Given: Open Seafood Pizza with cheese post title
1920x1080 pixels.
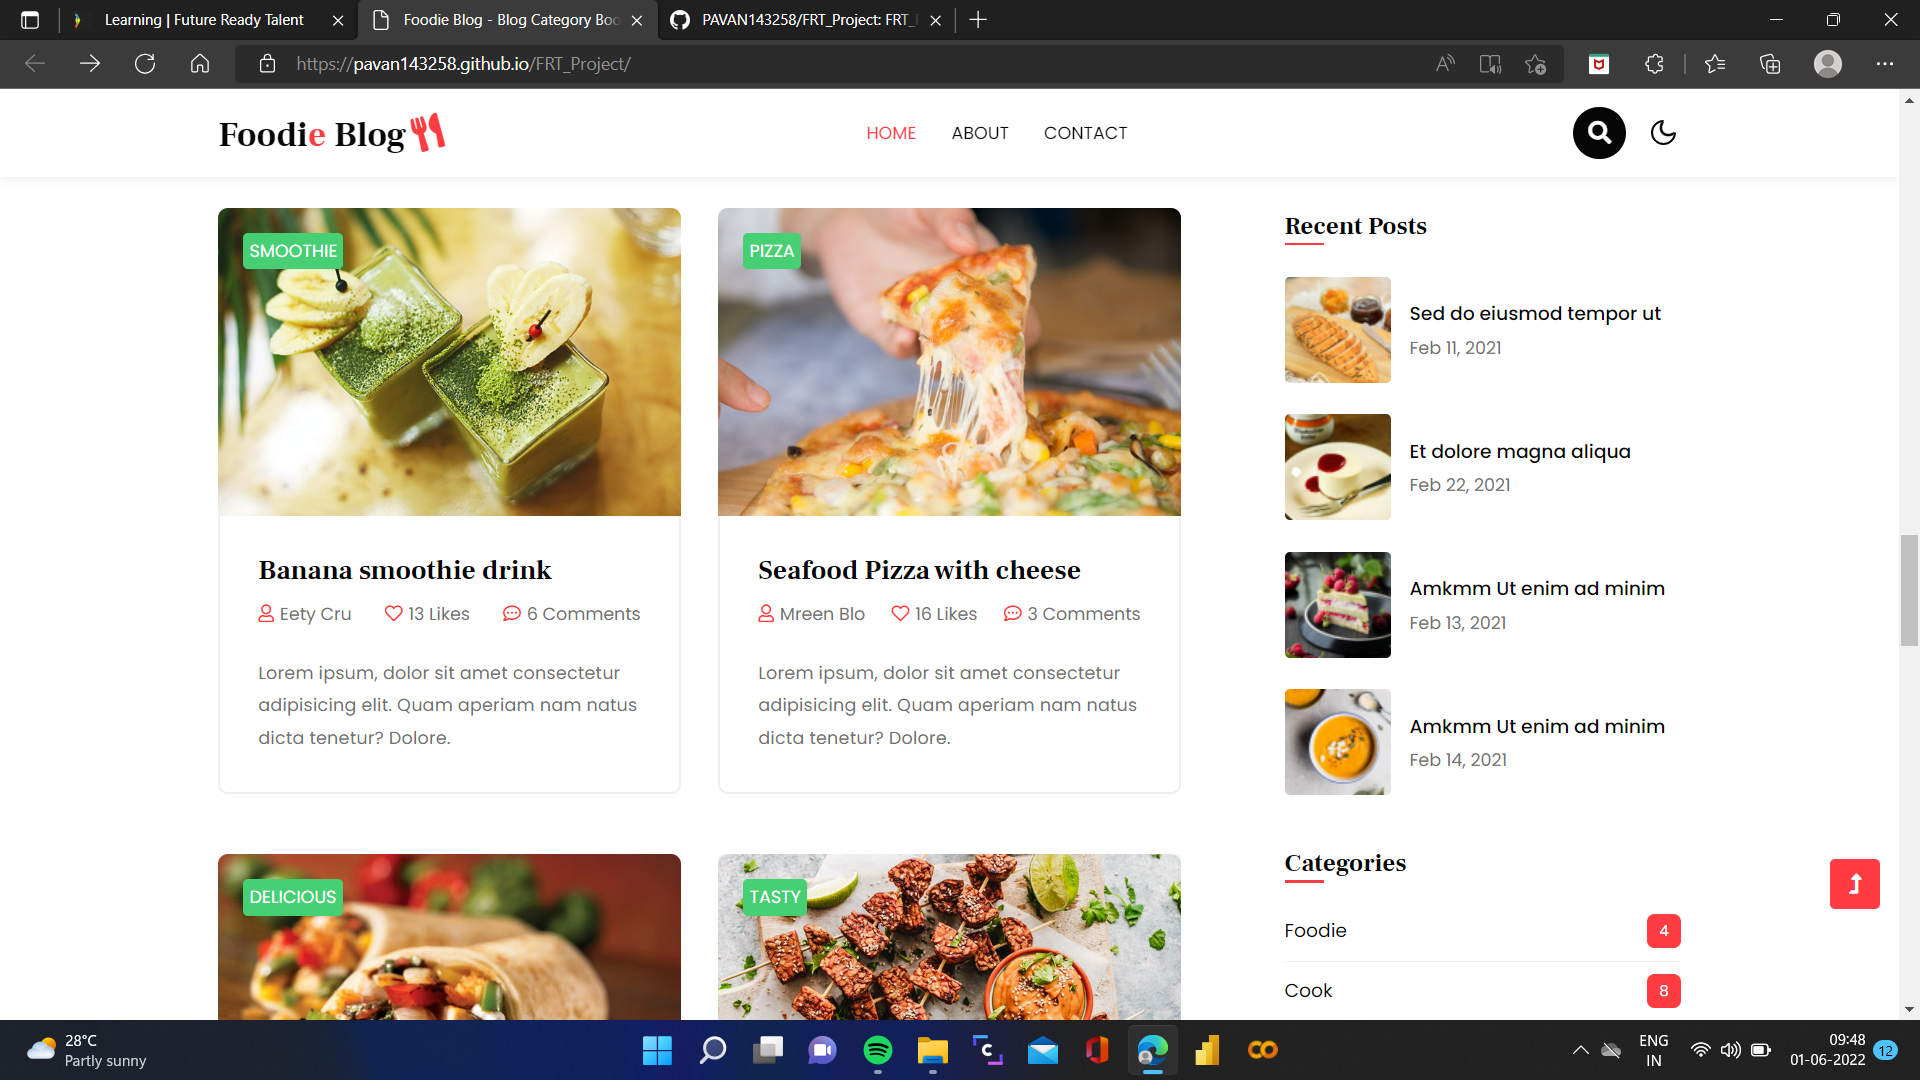Looking at the screenshot, I should pyautogui.click(x=919, y=570).
